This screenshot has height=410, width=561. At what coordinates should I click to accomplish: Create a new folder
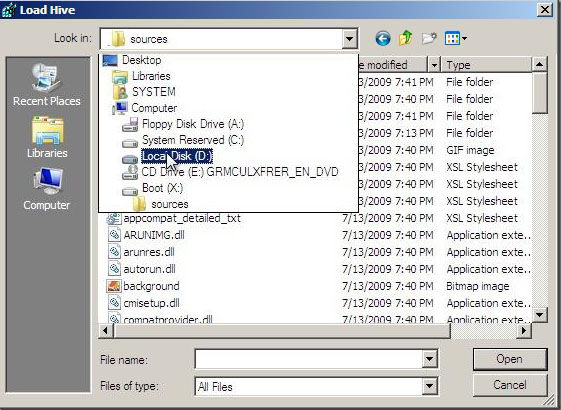(429, 38)
